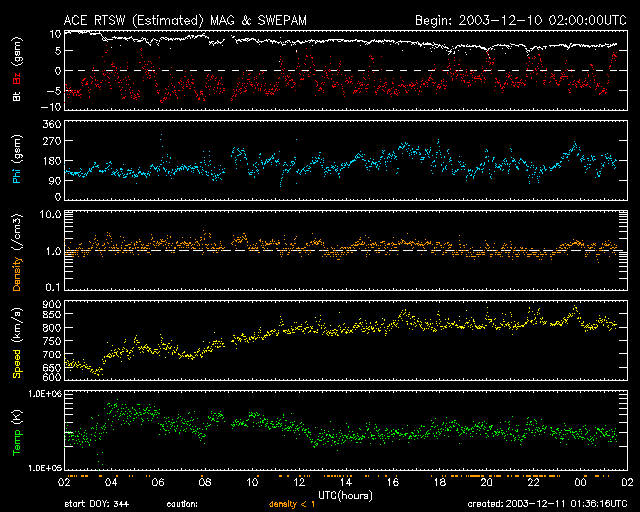Click the 'start DOY: 344' text
The image size is (640, 512).
coord(98,505)
